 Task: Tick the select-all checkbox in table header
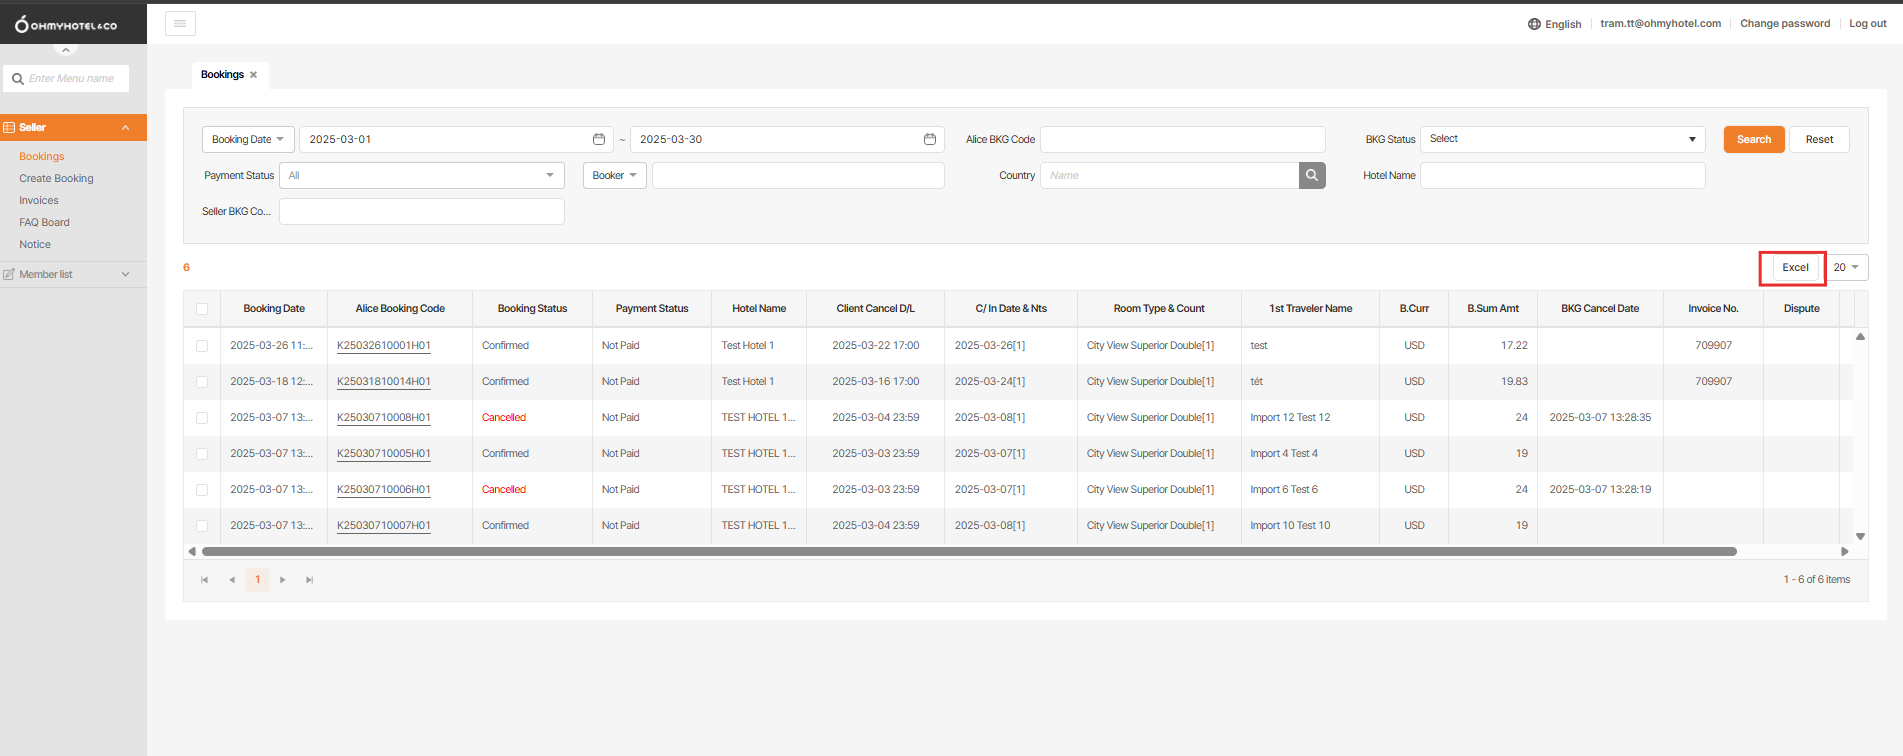(202, 309)
